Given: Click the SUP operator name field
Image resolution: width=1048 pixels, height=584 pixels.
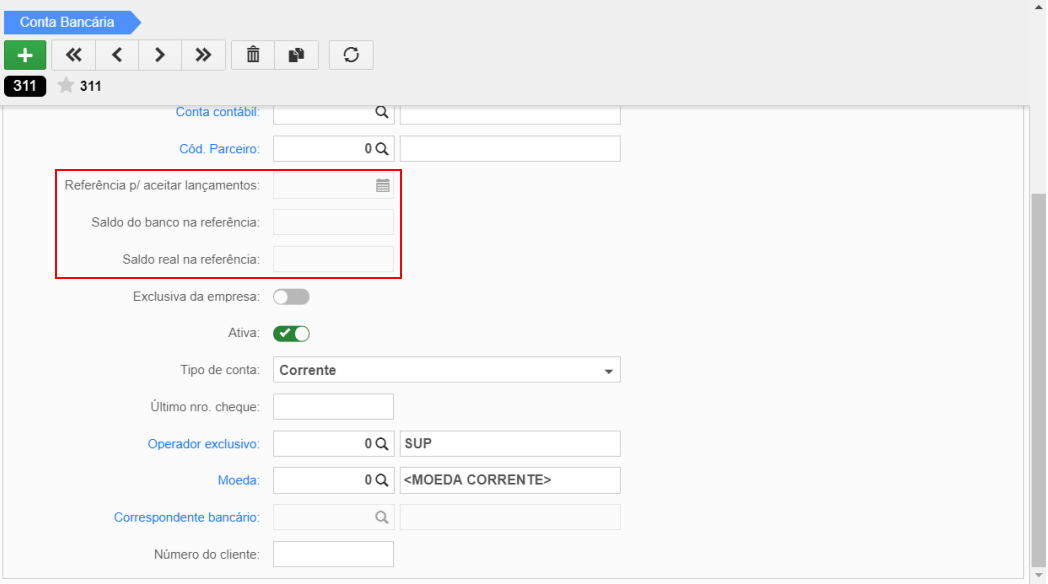Looking at the screenshot, I should (510, 444).
